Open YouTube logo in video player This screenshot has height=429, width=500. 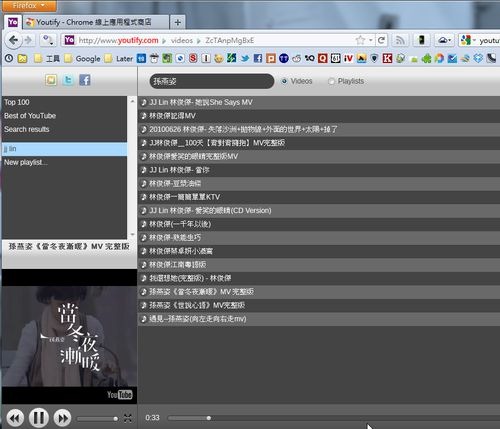pos(120,395)
